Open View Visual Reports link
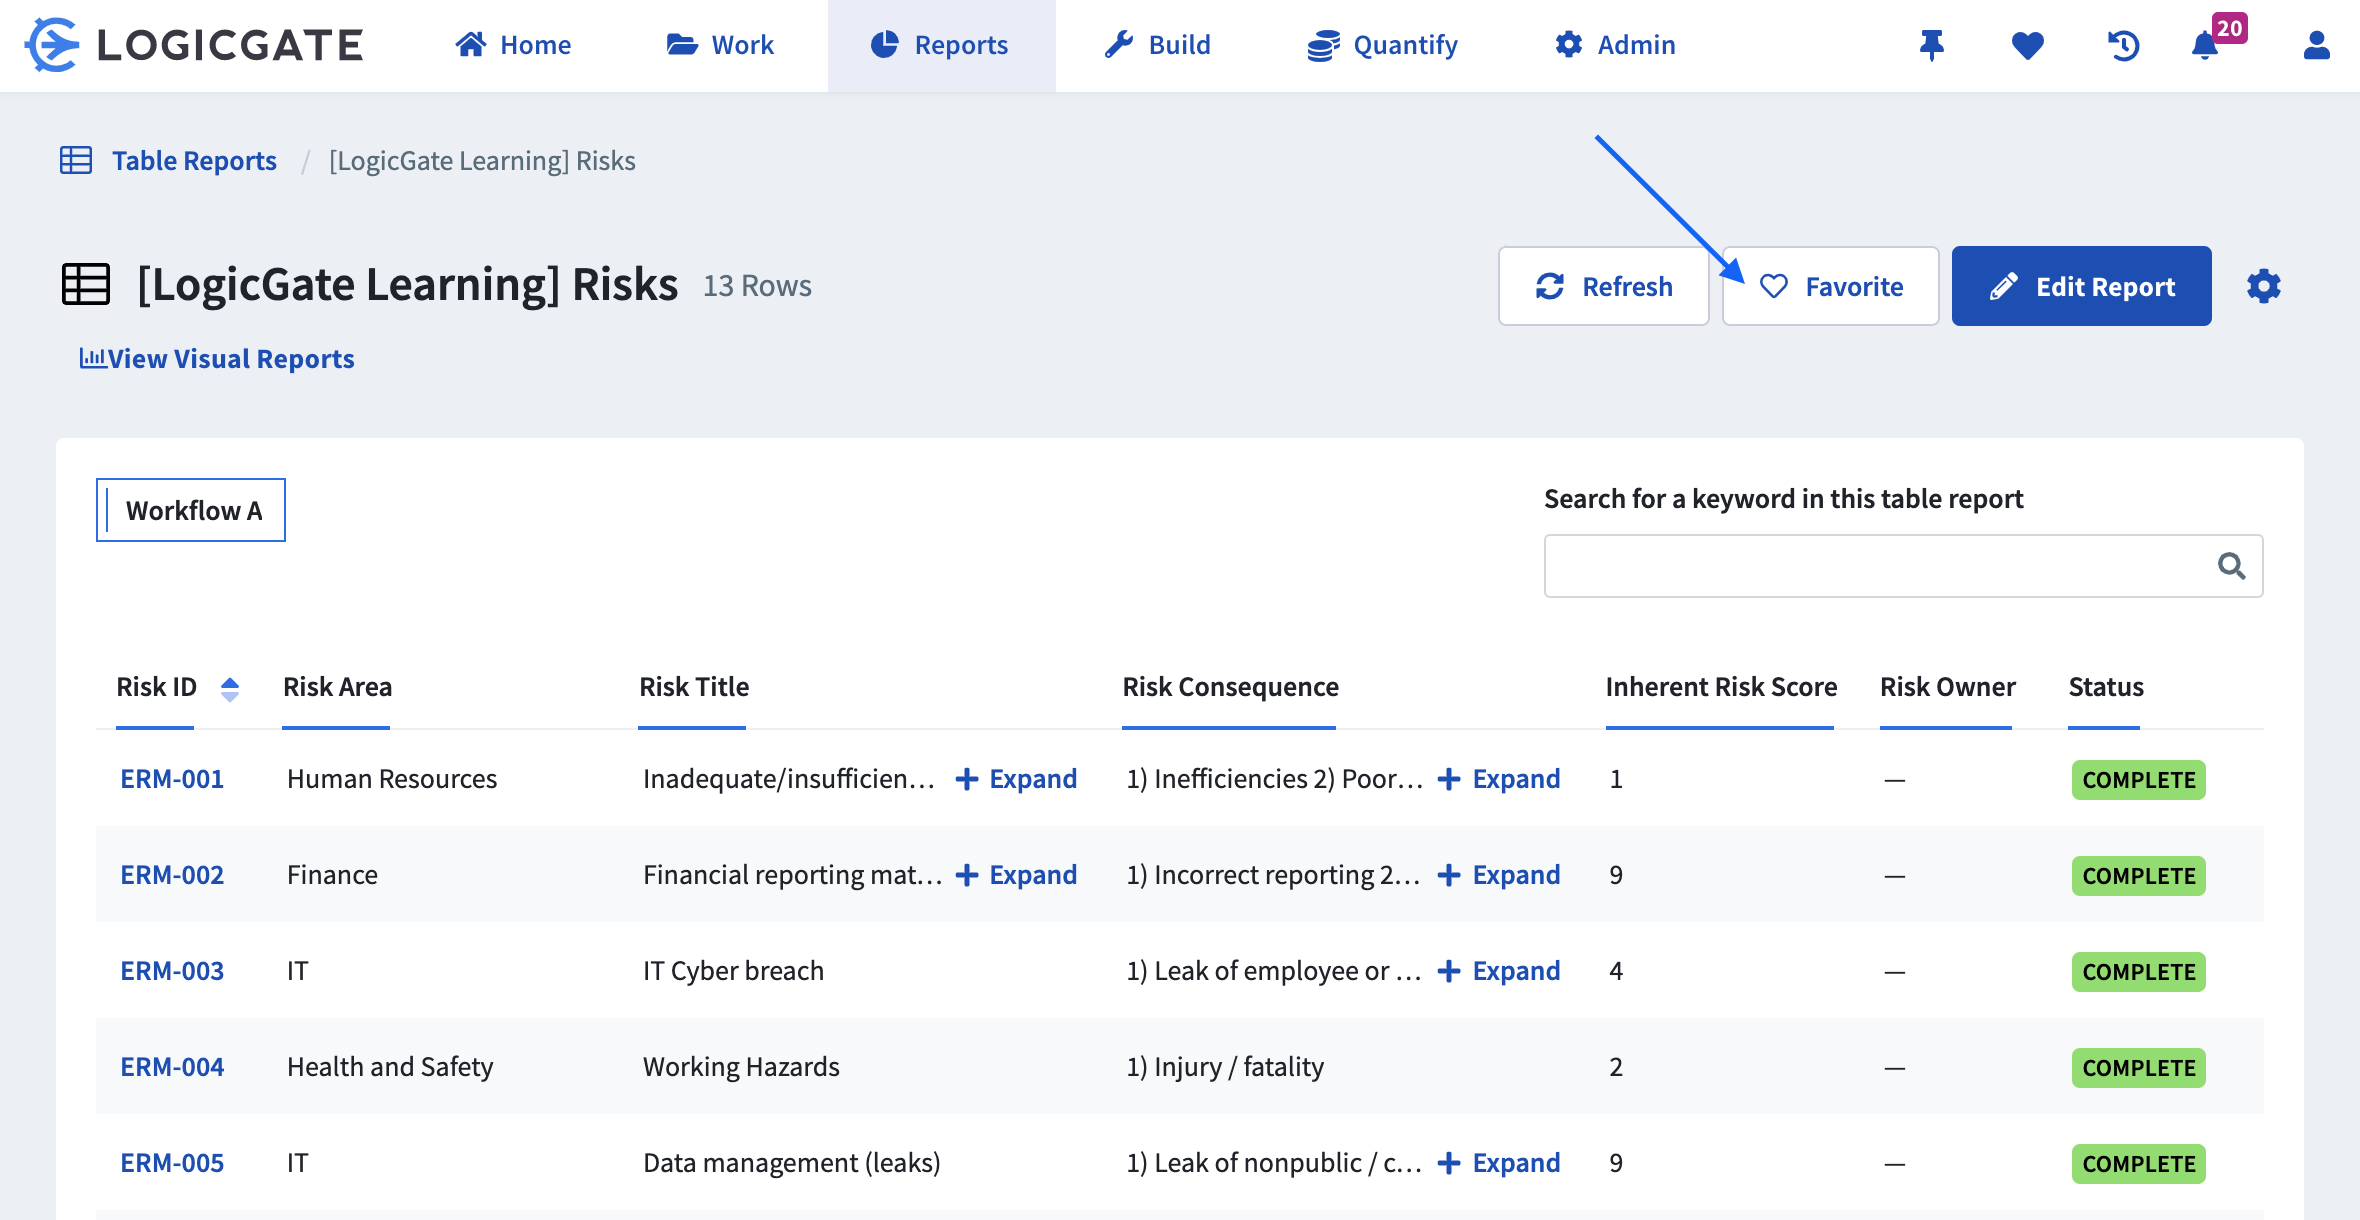 (217, 358)
